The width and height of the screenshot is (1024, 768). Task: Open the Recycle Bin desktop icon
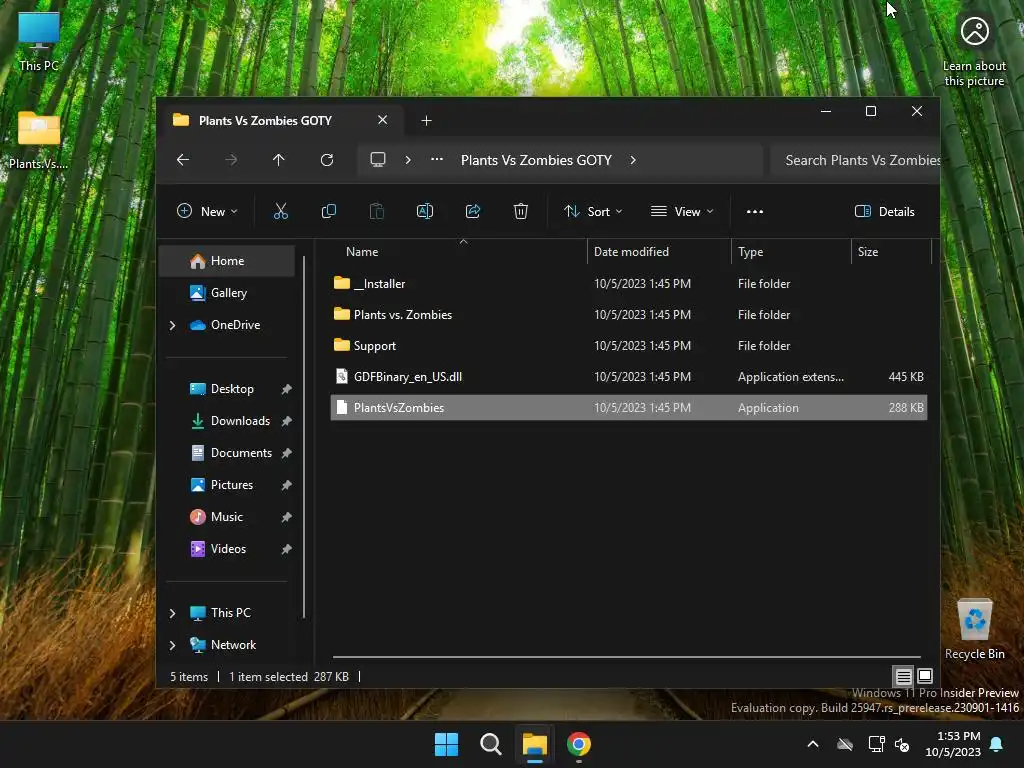coord(974,629)
